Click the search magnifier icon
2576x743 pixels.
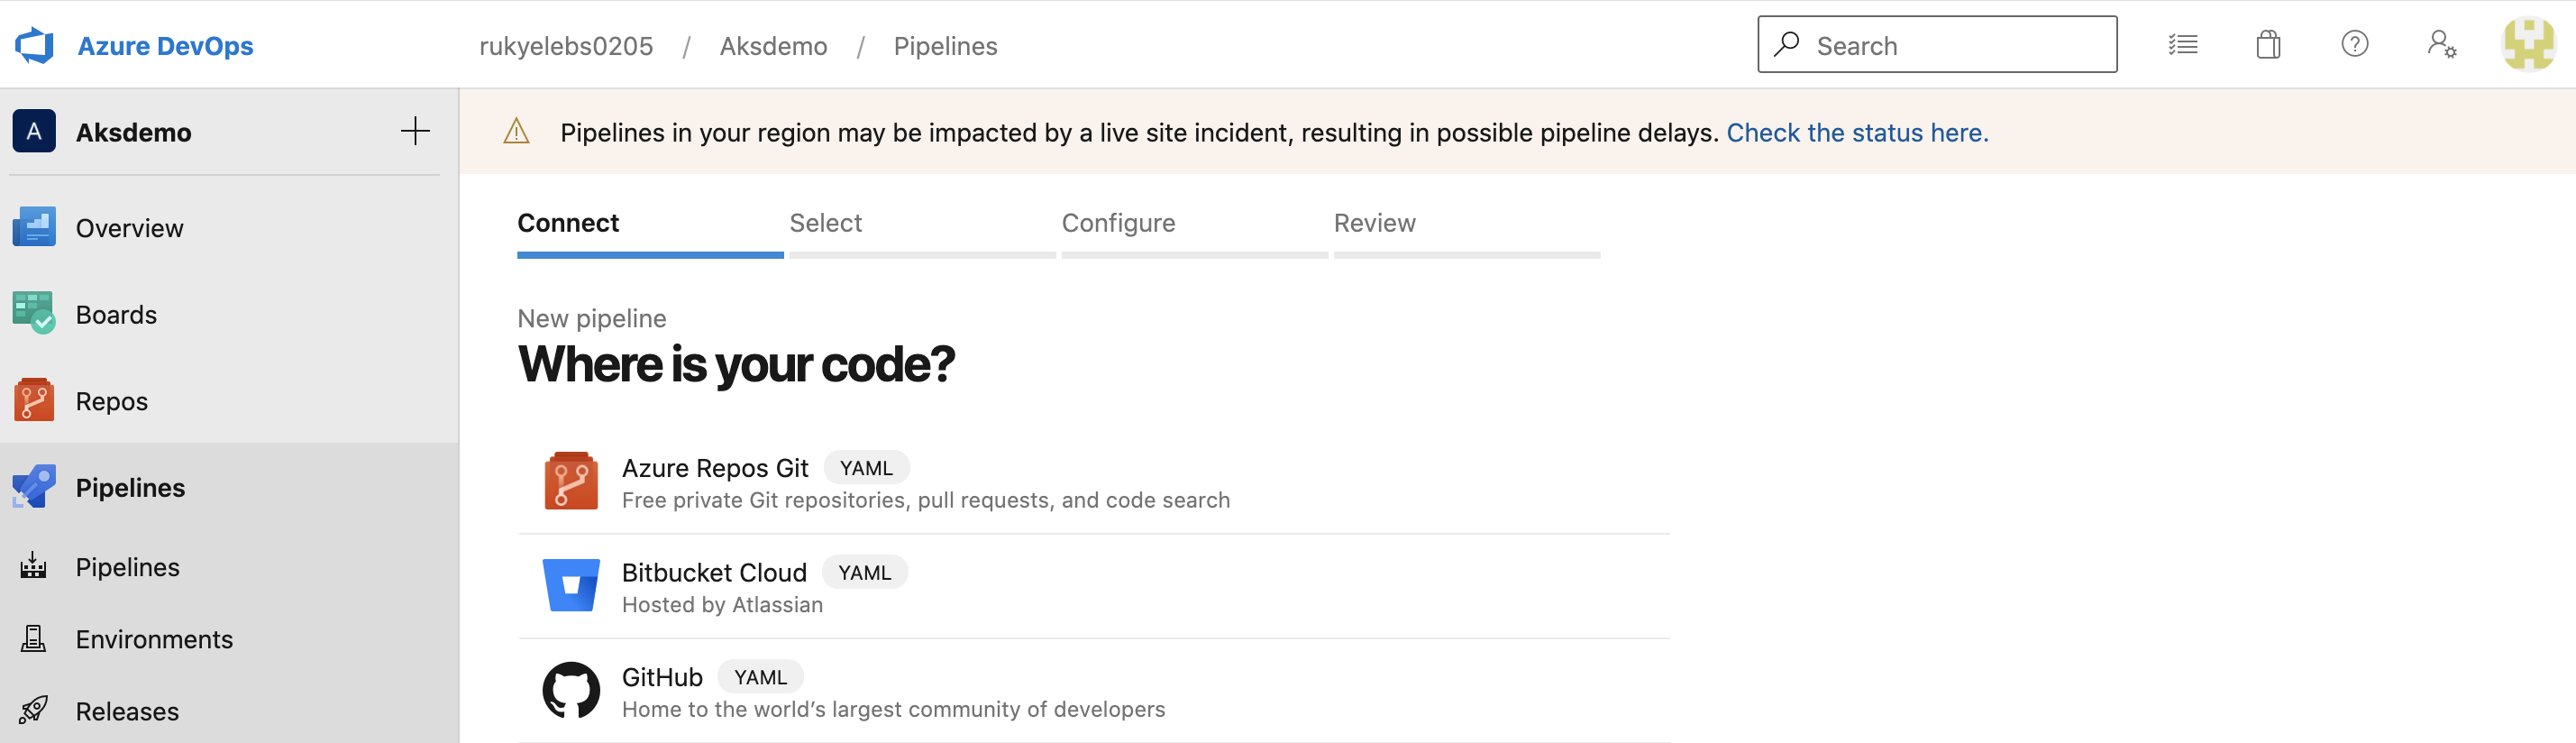click(x=1786, y=45)
